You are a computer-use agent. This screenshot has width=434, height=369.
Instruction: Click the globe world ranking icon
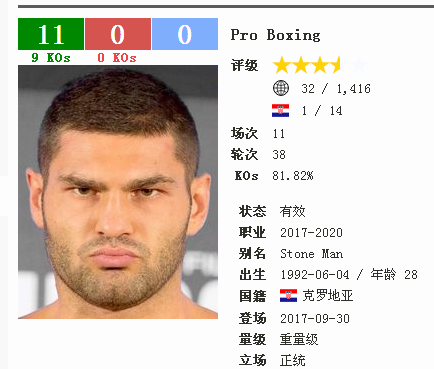[x=281, y=88]
